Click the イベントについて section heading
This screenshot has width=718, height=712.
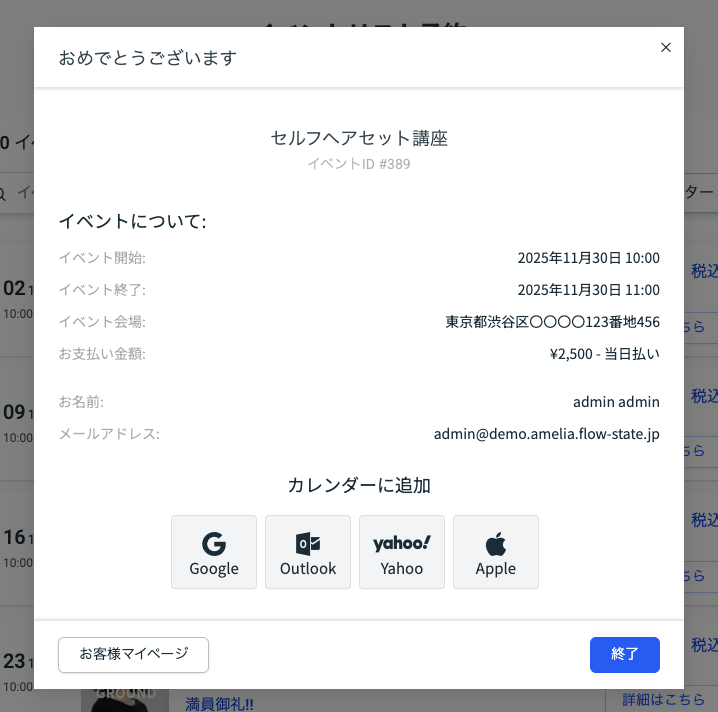pyautogui.click(x=132, y=221)
